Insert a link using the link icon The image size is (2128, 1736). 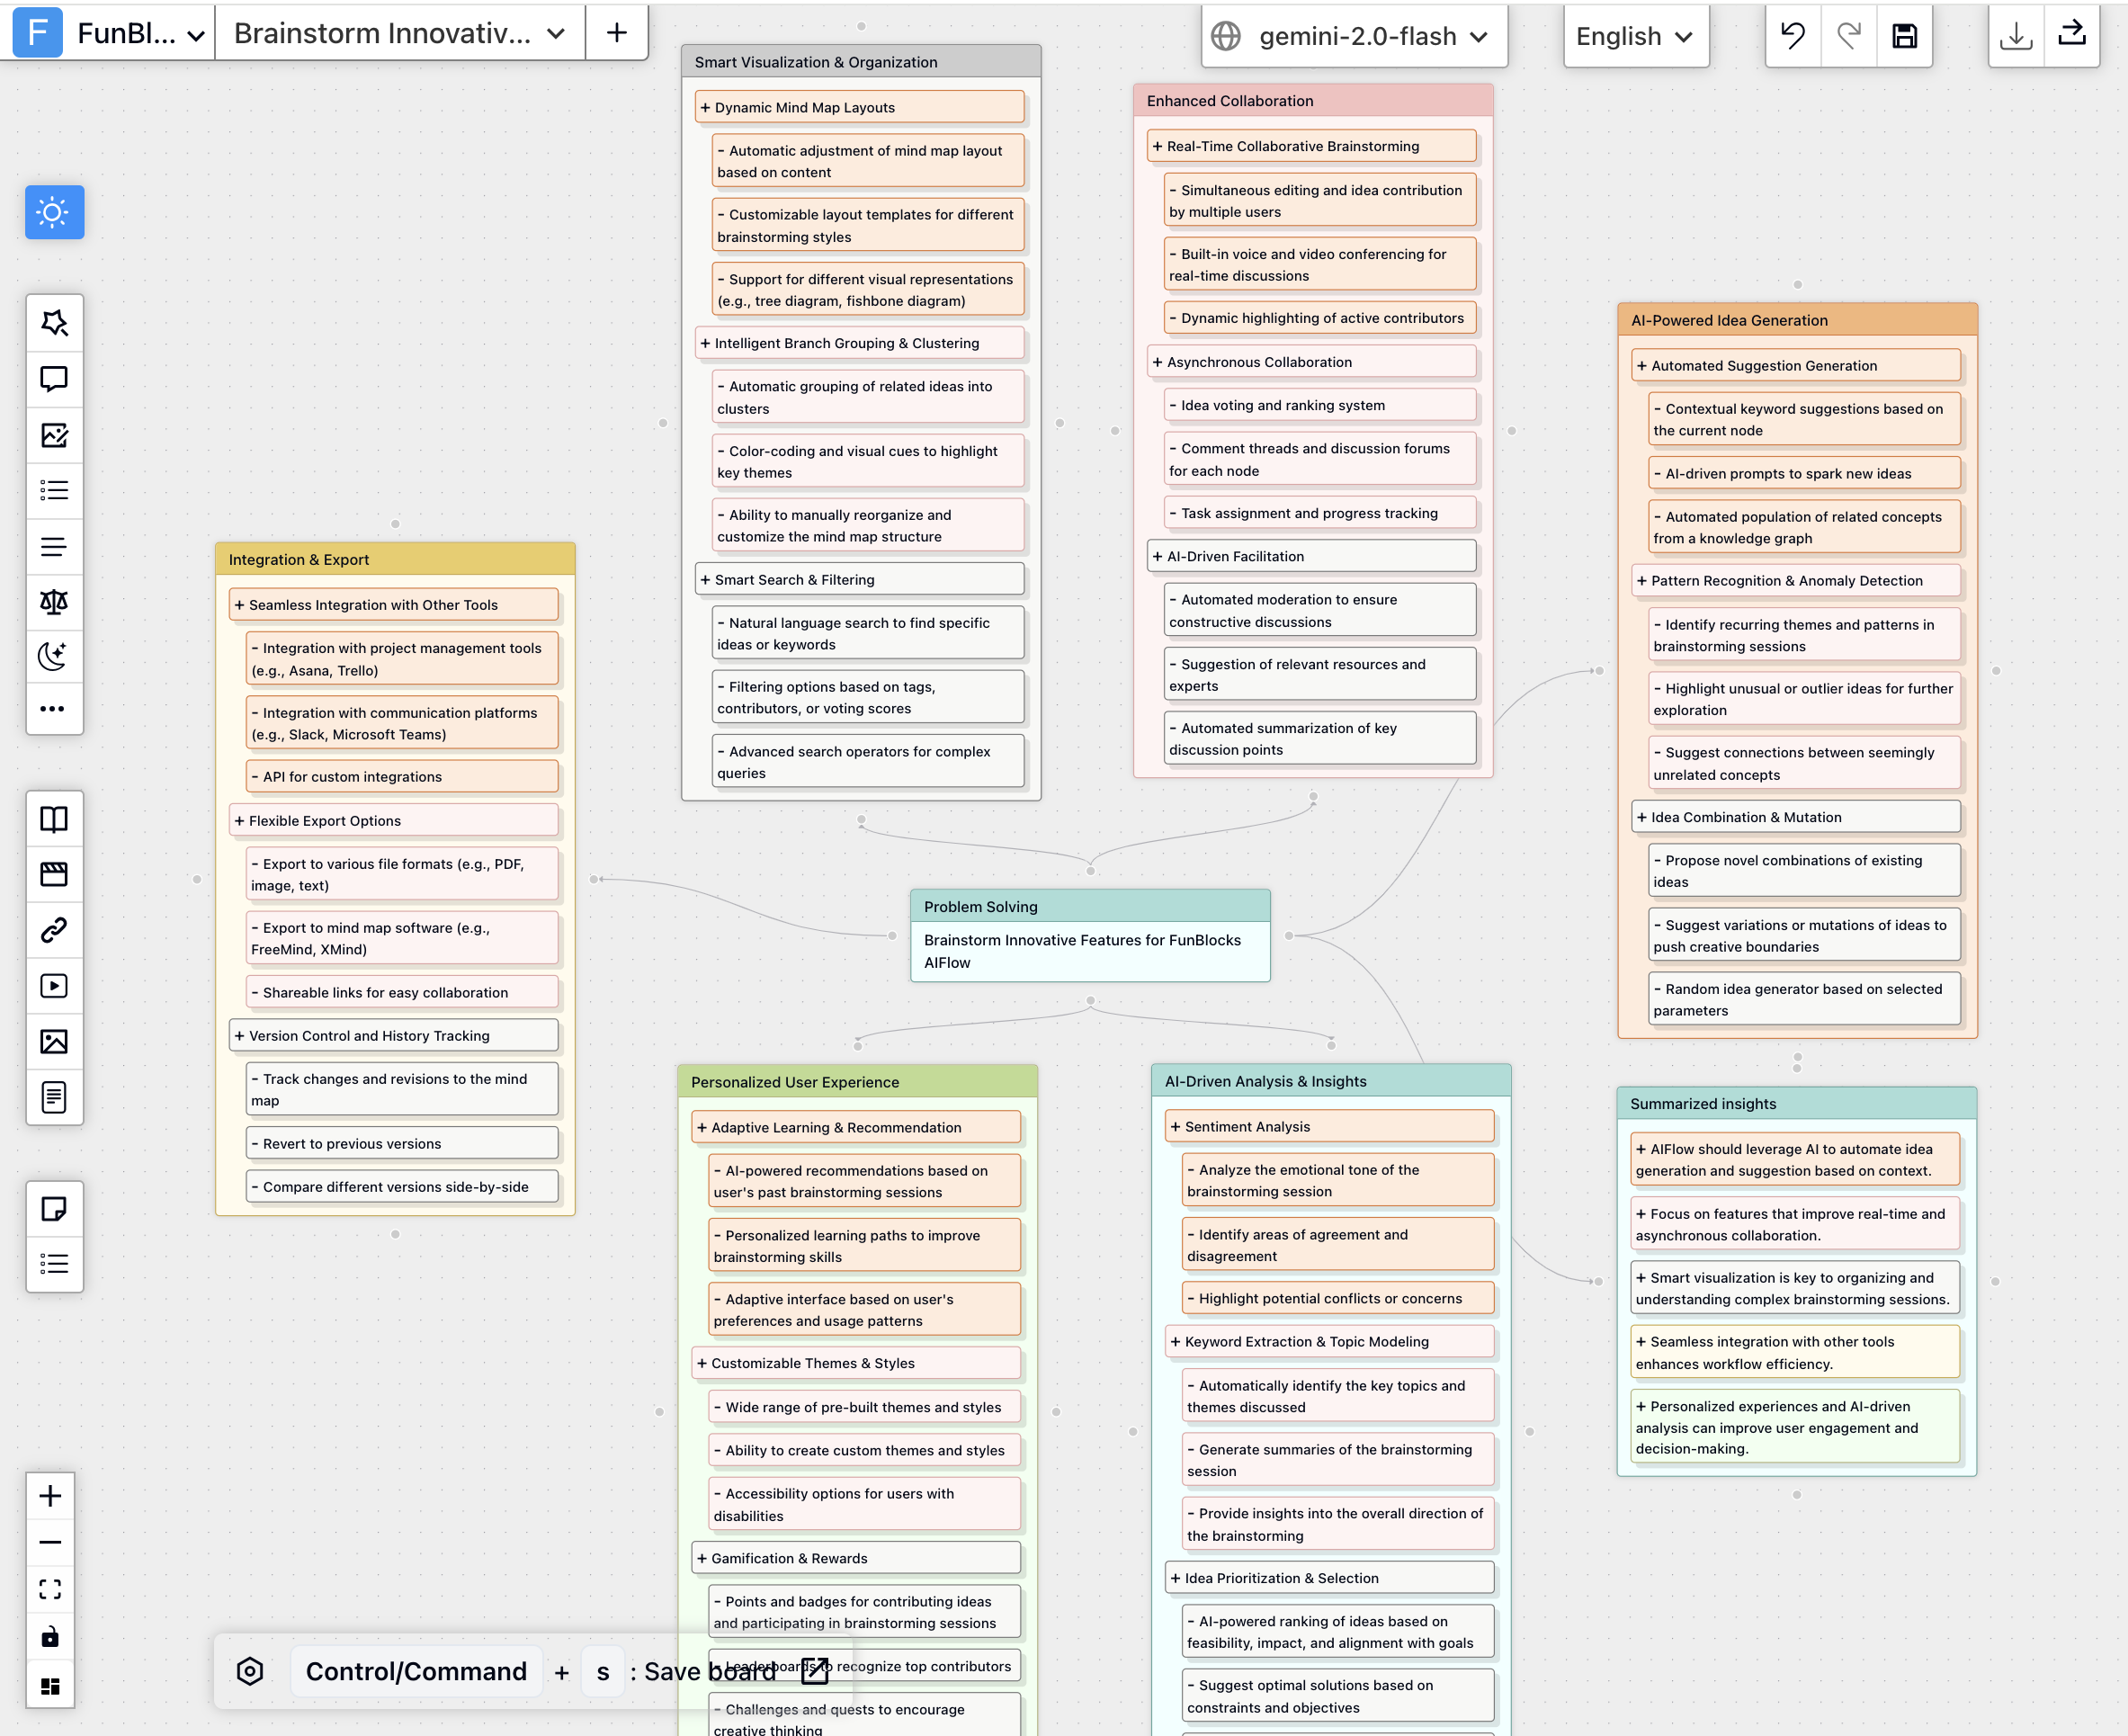(54, 930)
